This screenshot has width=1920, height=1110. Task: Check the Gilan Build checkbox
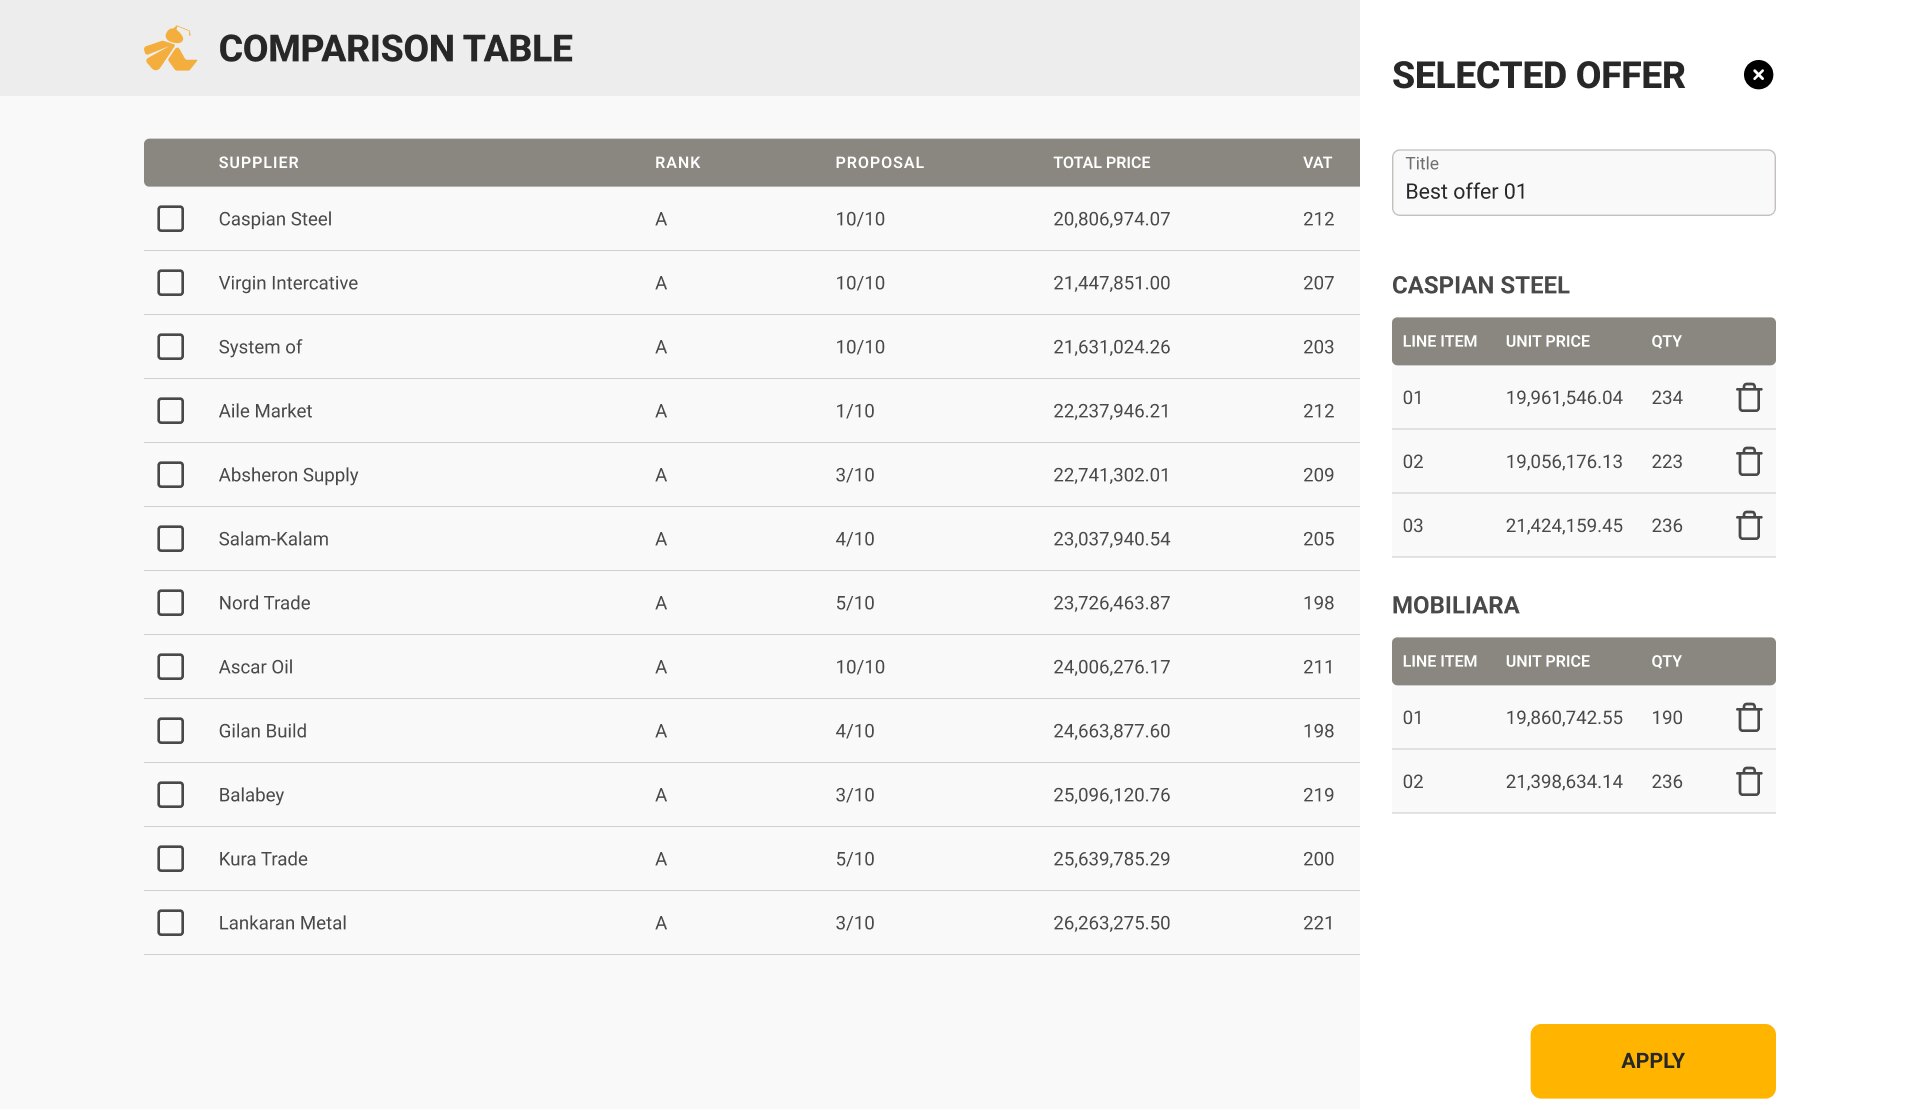click(x=171, y=731)
